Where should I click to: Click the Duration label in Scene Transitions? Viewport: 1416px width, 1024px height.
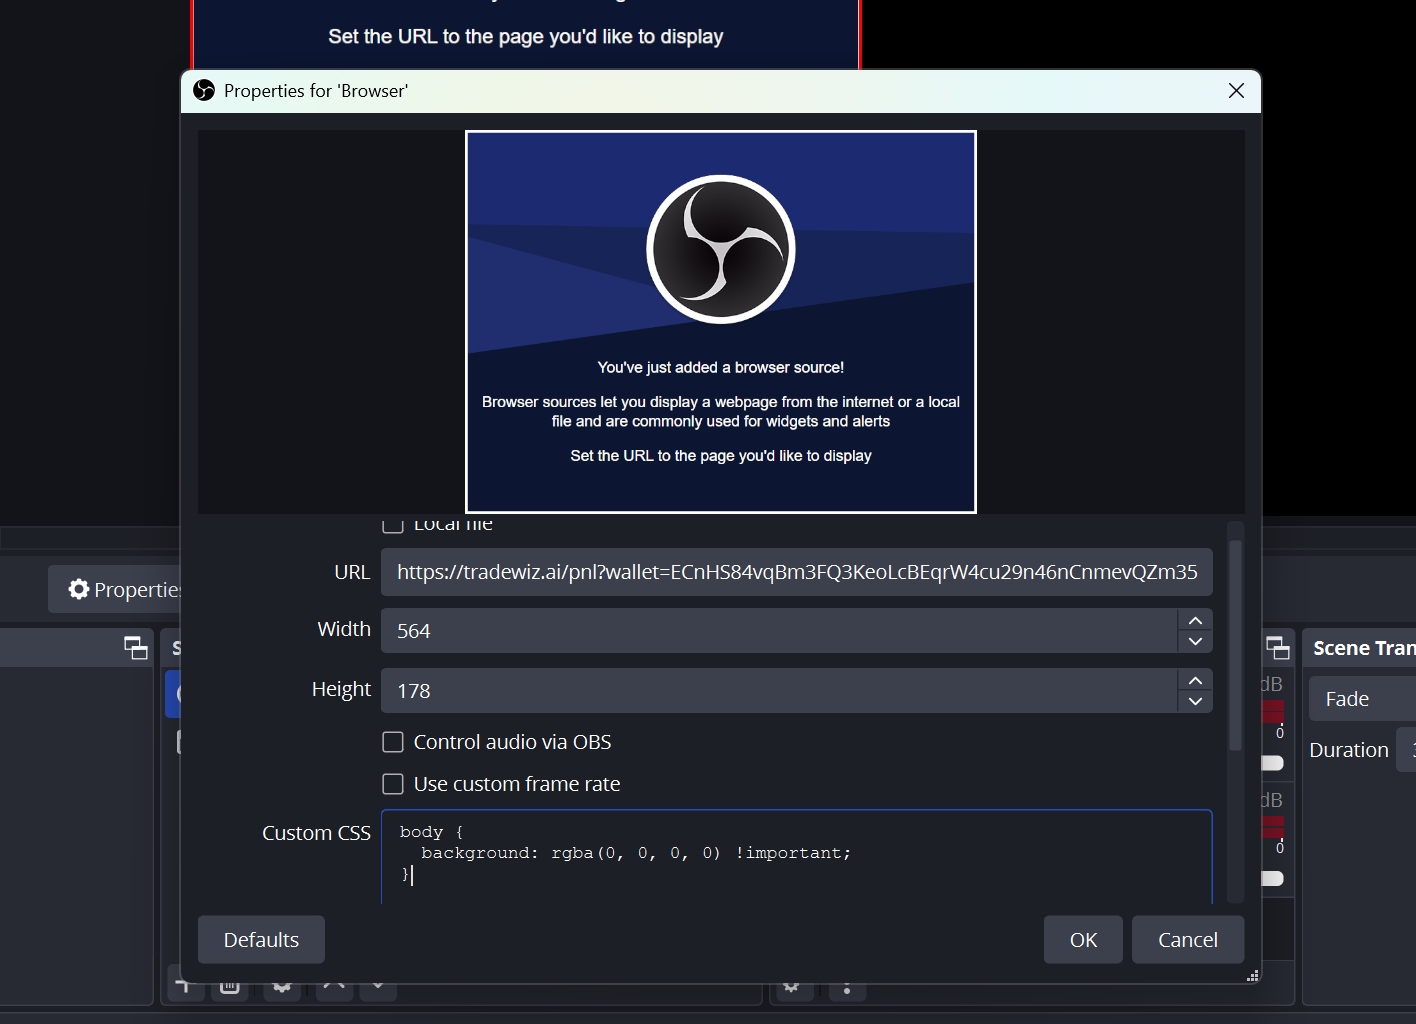pos(1349,750)
